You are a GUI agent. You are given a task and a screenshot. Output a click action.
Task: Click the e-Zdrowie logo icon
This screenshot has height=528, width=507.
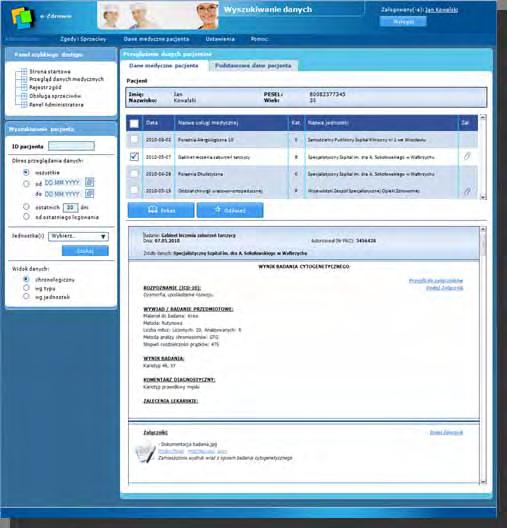pyautogui.click(x=22, y=17)
